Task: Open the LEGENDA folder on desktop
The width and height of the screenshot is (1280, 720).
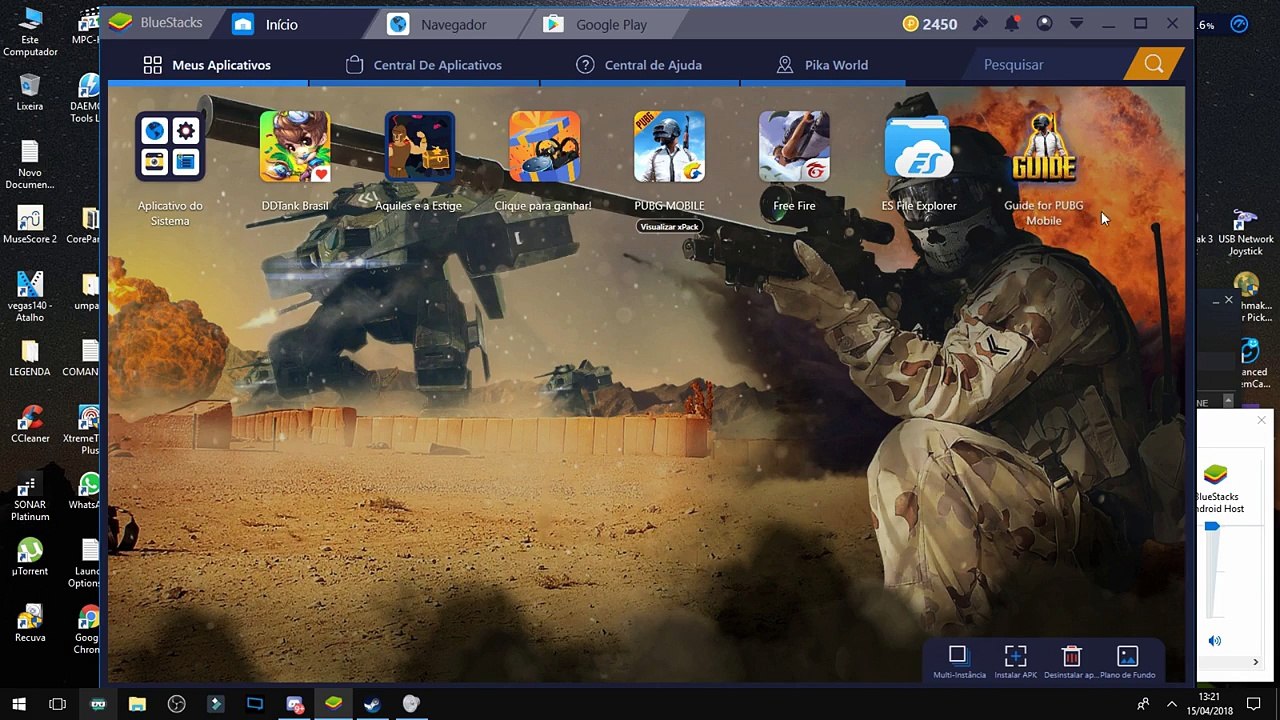Action: coord(30,357)
